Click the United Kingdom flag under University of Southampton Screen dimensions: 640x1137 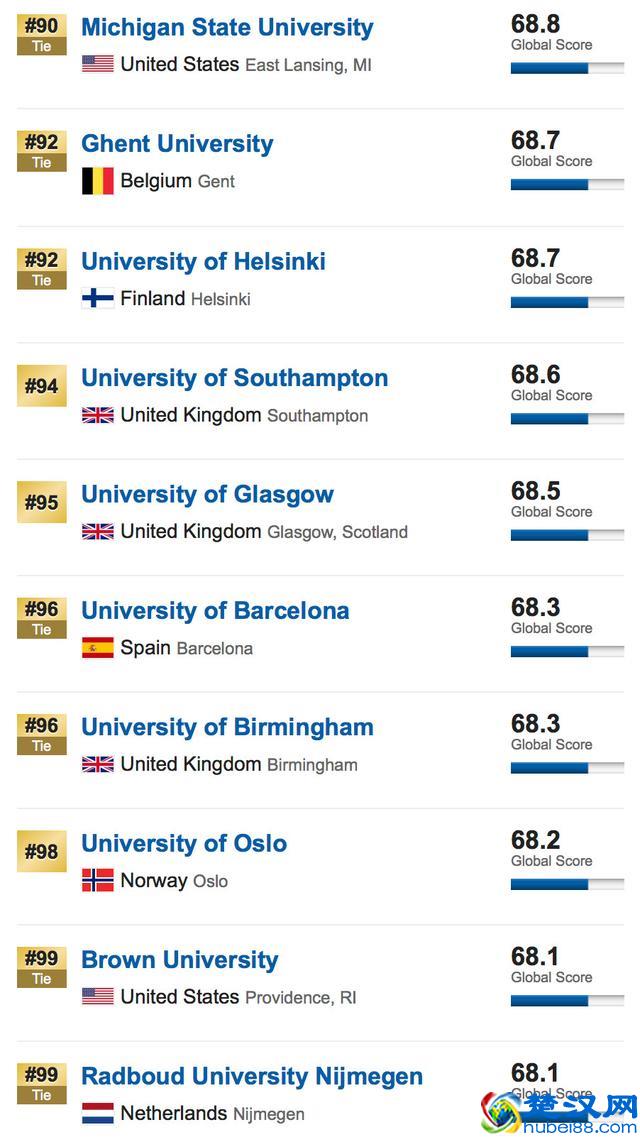(x=95, y=415)
